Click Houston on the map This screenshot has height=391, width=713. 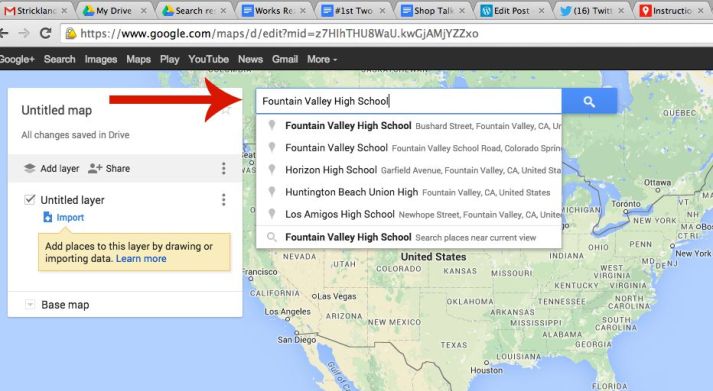pos(486,370)
